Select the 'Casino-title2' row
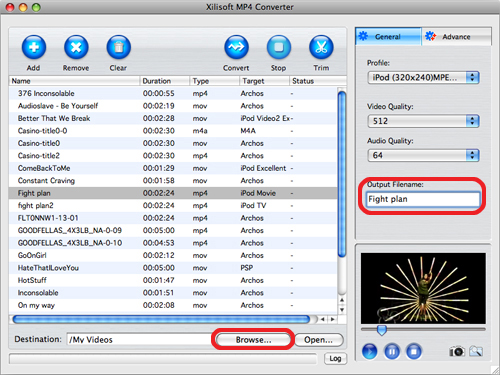Image resolution: width=500 pixels, height=375 pixels. (173, 156)
